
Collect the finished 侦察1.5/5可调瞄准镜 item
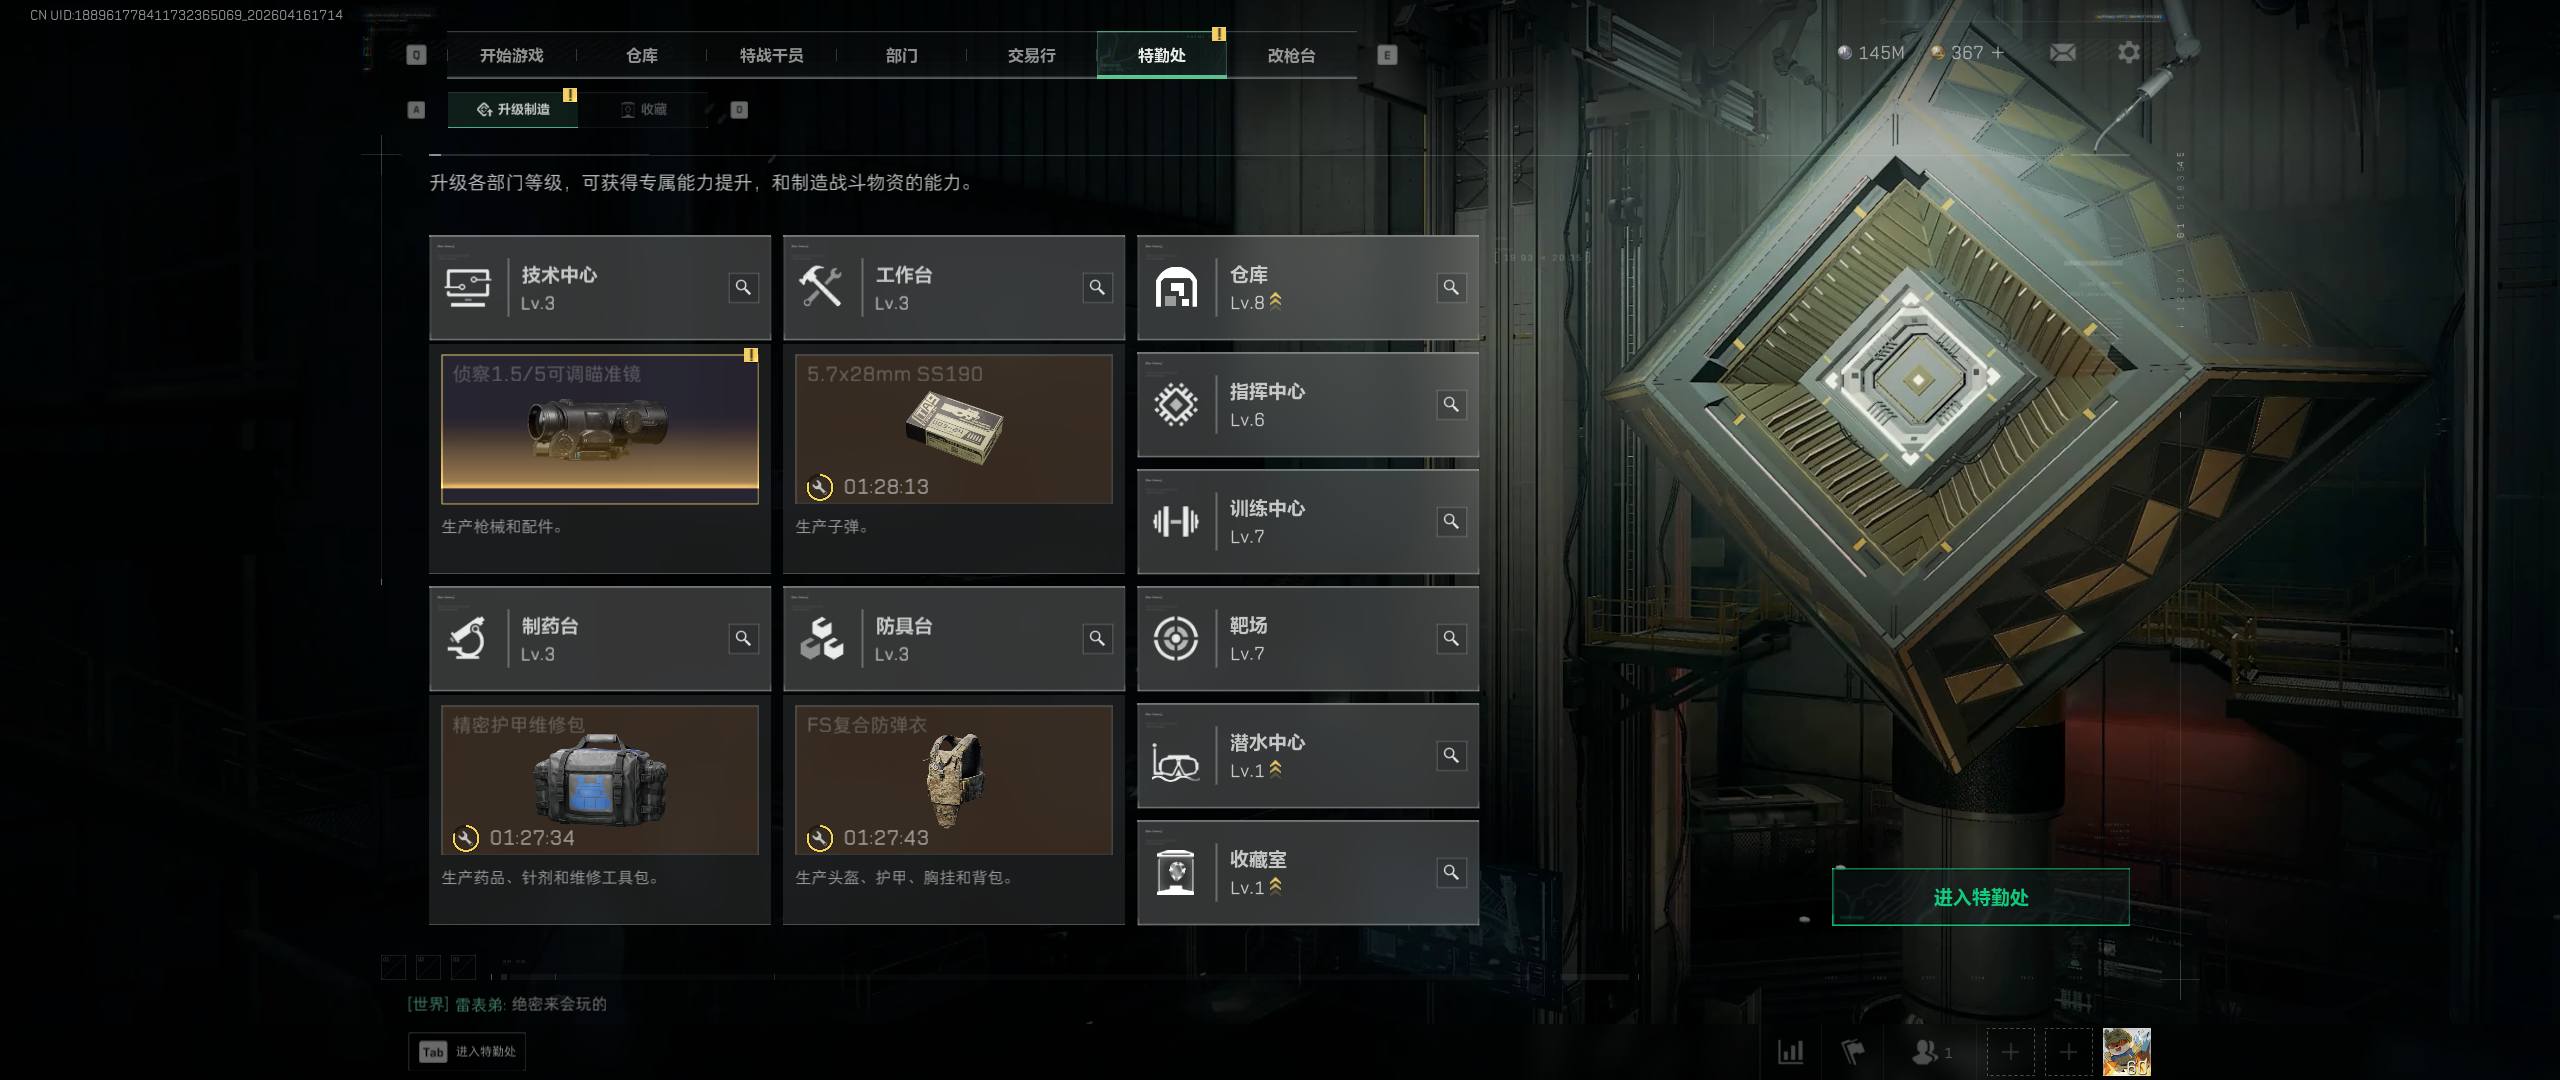[x=600, y=429]
